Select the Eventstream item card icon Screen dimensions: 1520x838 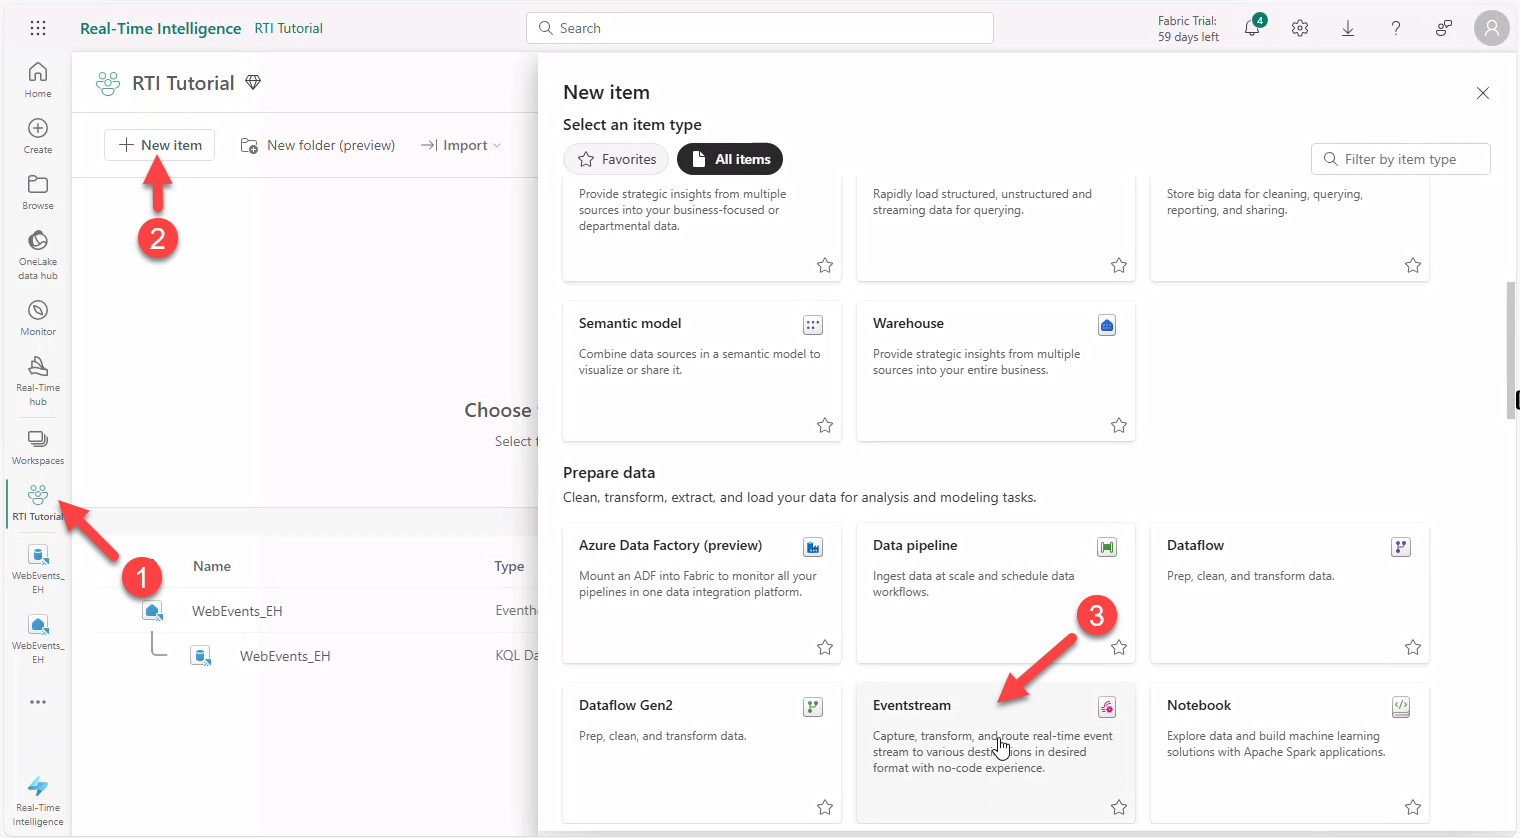(x=1106, y=707)
